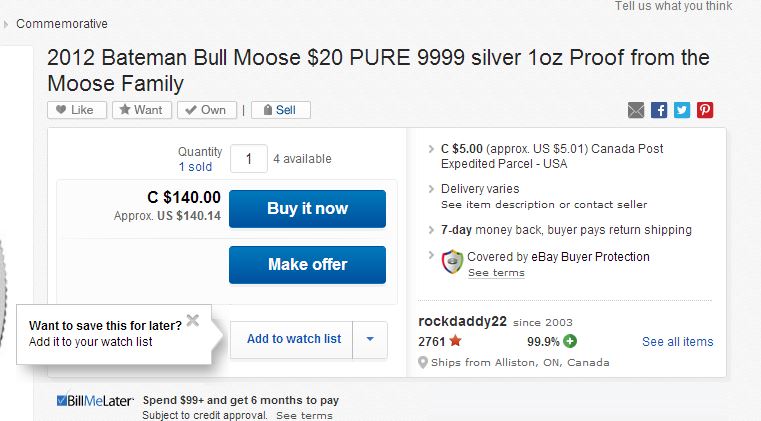Click the BillMeLater logo
The width and height of the screenshot is (761, 421).
pyautogui.click(x=95, y=401)
